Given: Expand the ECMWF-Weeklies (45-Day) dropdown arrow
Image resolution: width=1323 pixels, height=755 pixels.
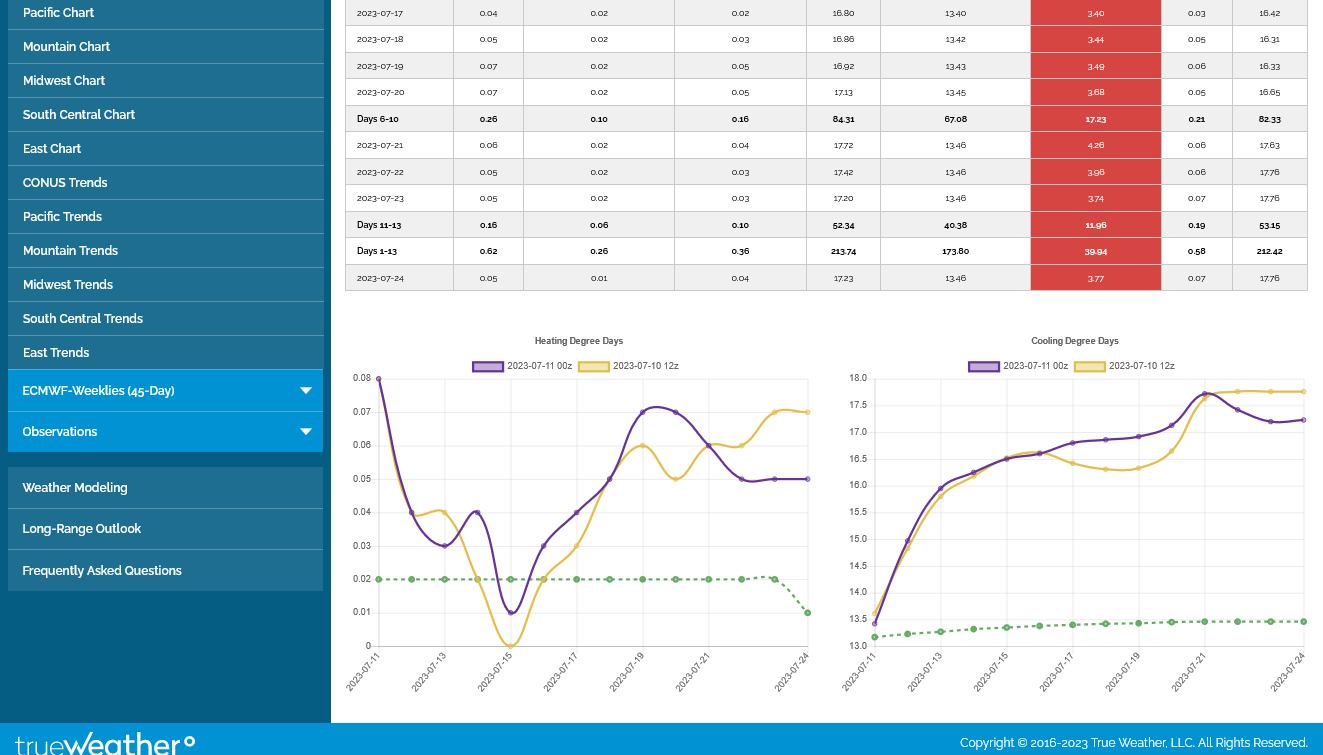Looking at the screenshot, I should point(306,391).
